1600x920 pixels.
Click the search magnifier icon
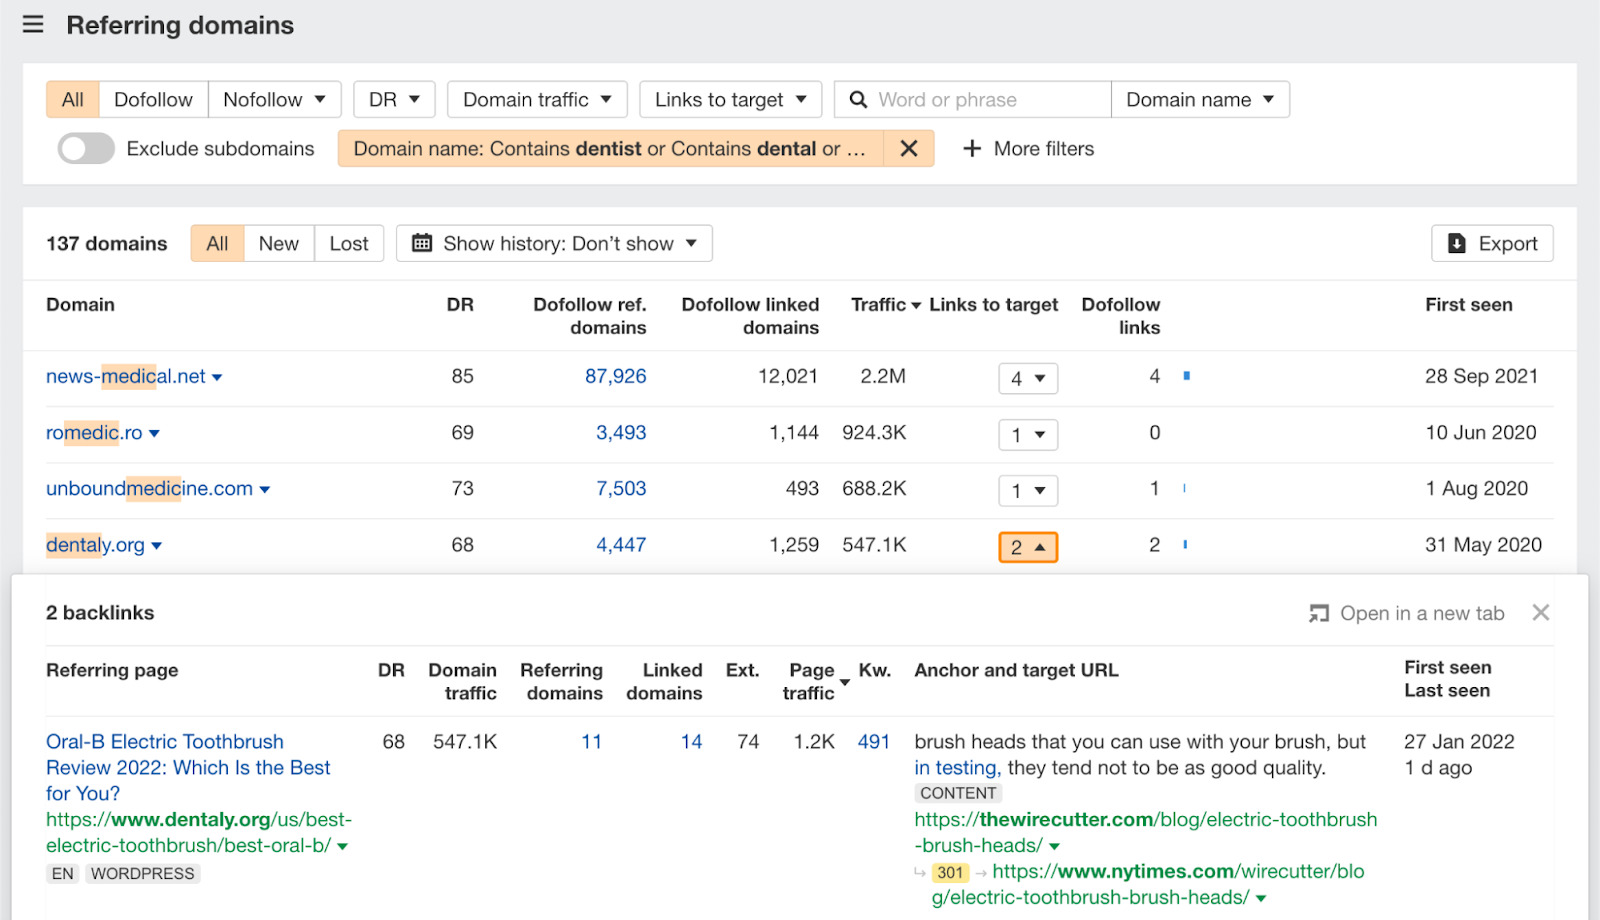point(858,99)
